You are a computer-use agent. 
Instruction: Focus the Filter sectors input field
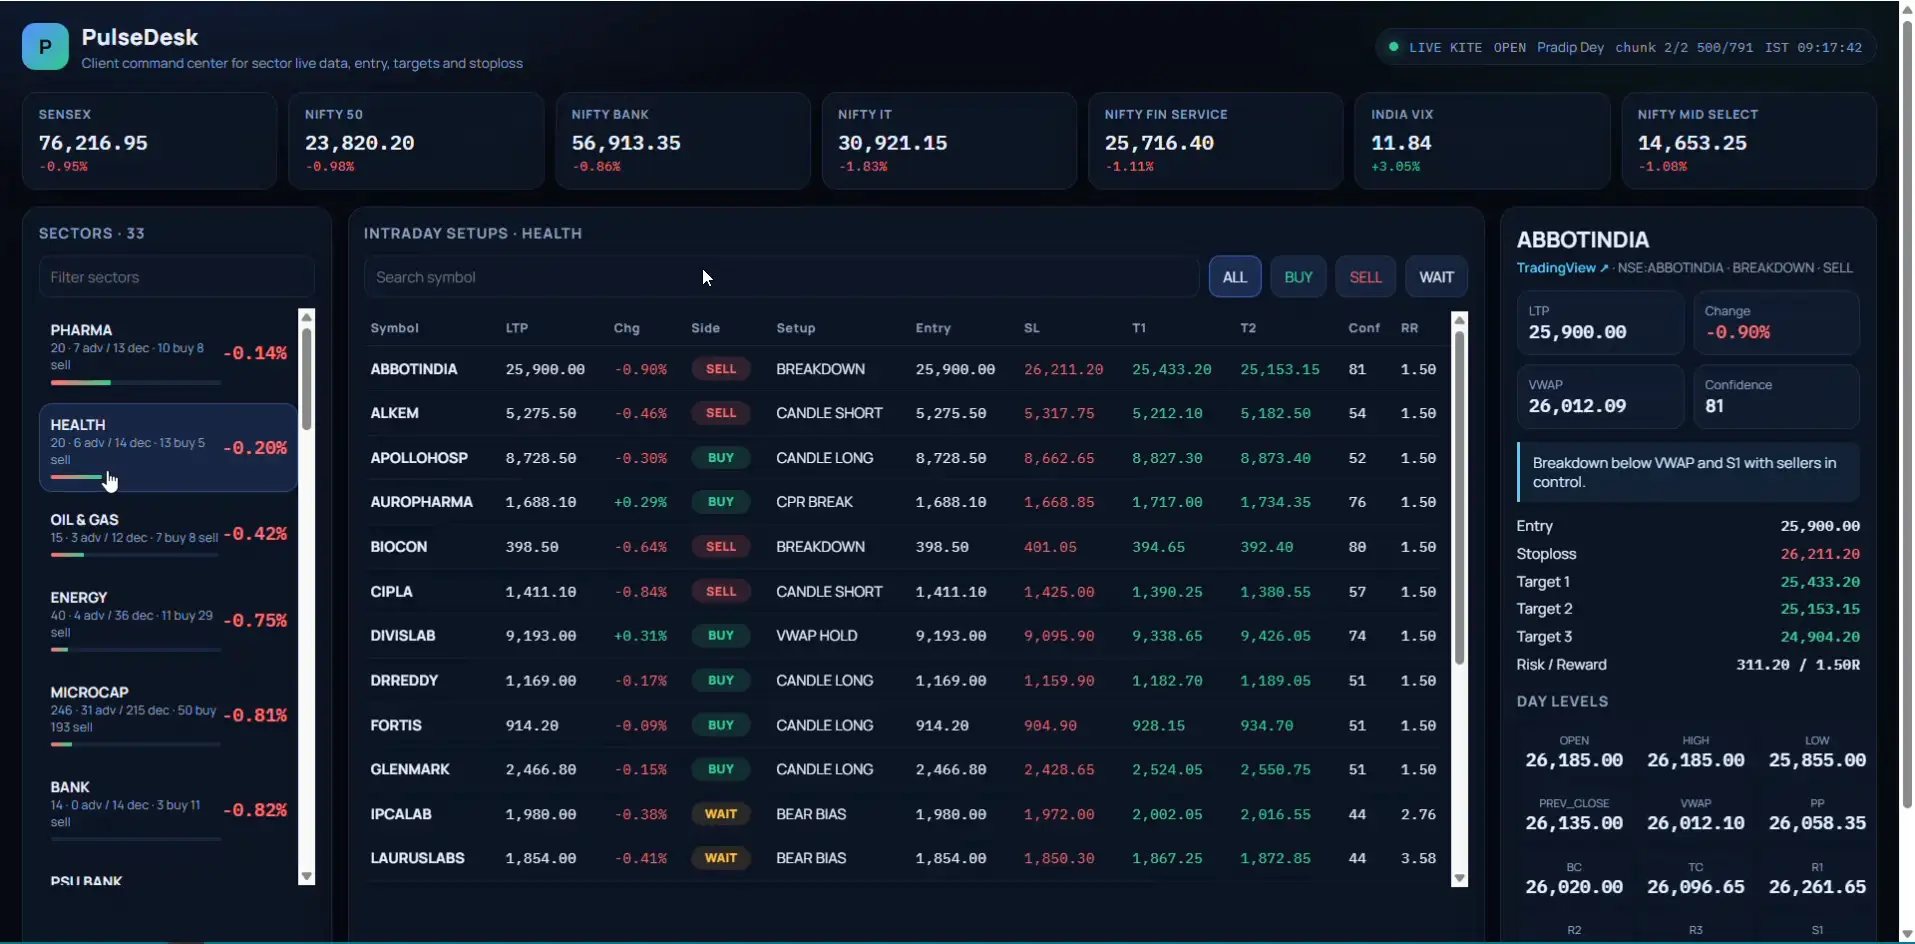pos(176,277)
